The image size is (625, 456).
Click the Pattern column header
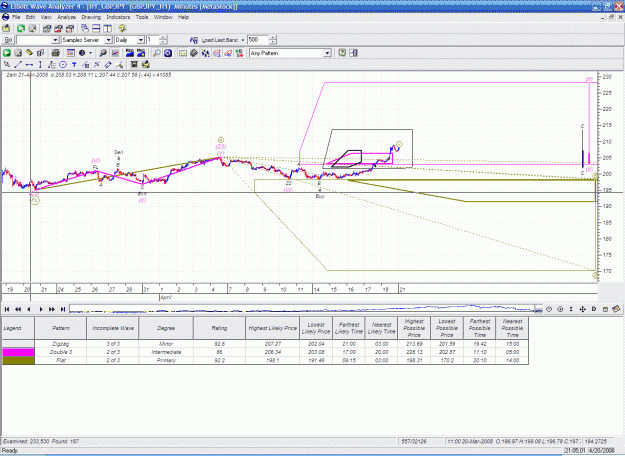(61, 328)
